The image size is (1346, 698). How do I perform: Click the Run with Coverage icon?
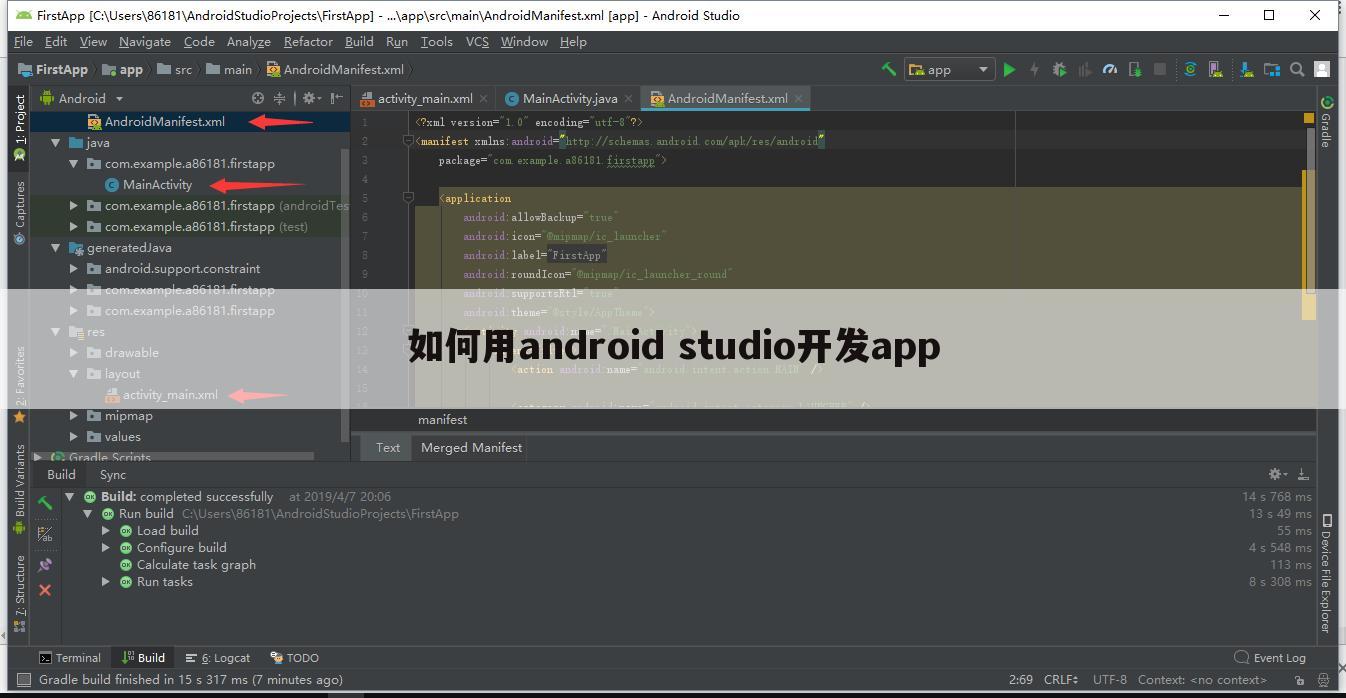1084,69
